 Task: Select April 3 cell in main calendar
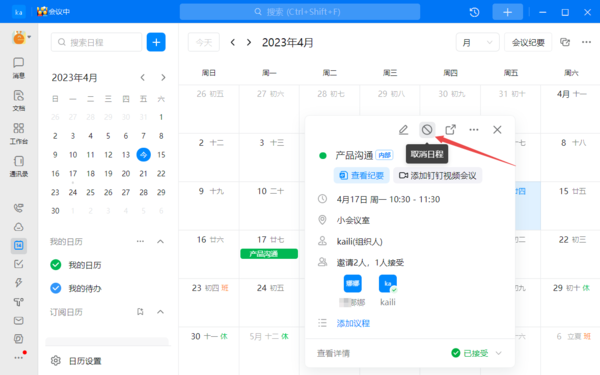pyautogui.click(x=269, y=158)
